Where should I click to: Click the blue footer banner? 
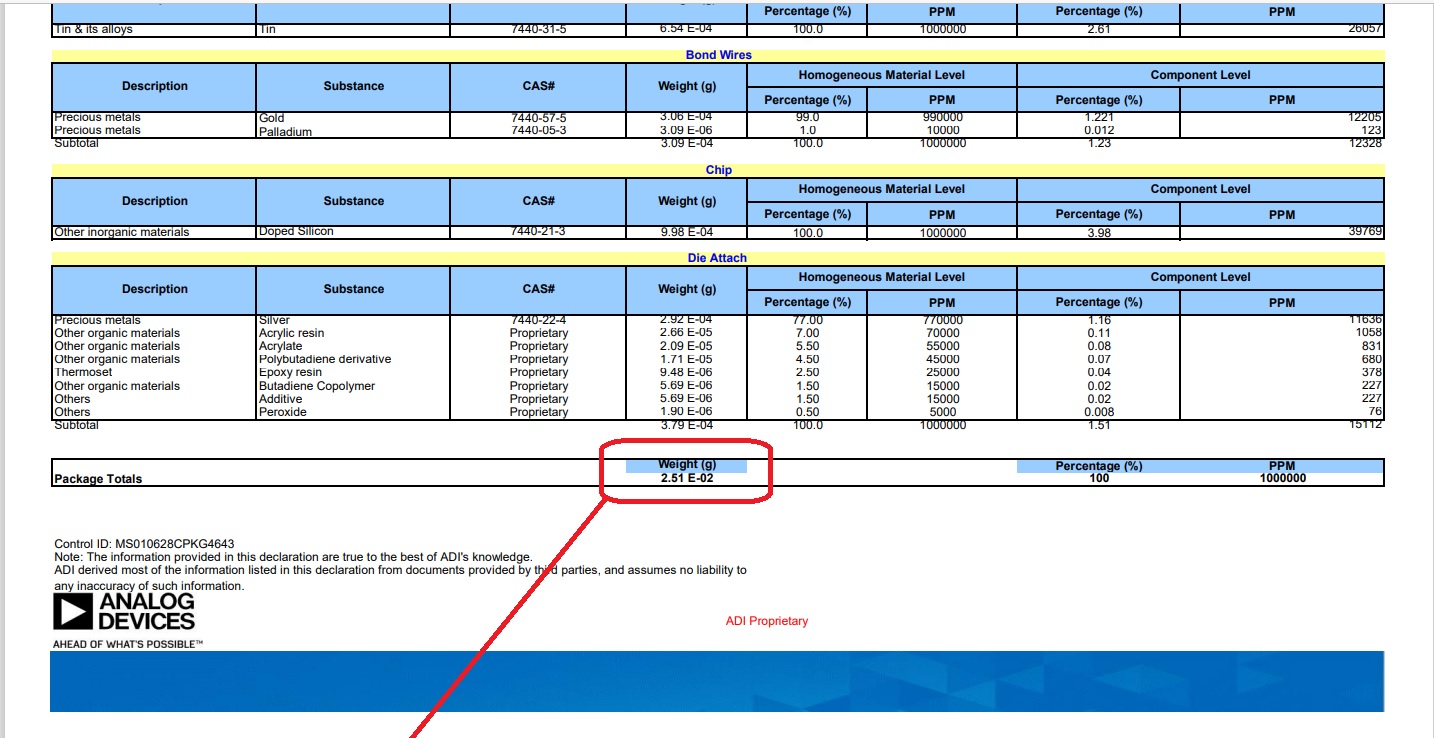point(717,681)
